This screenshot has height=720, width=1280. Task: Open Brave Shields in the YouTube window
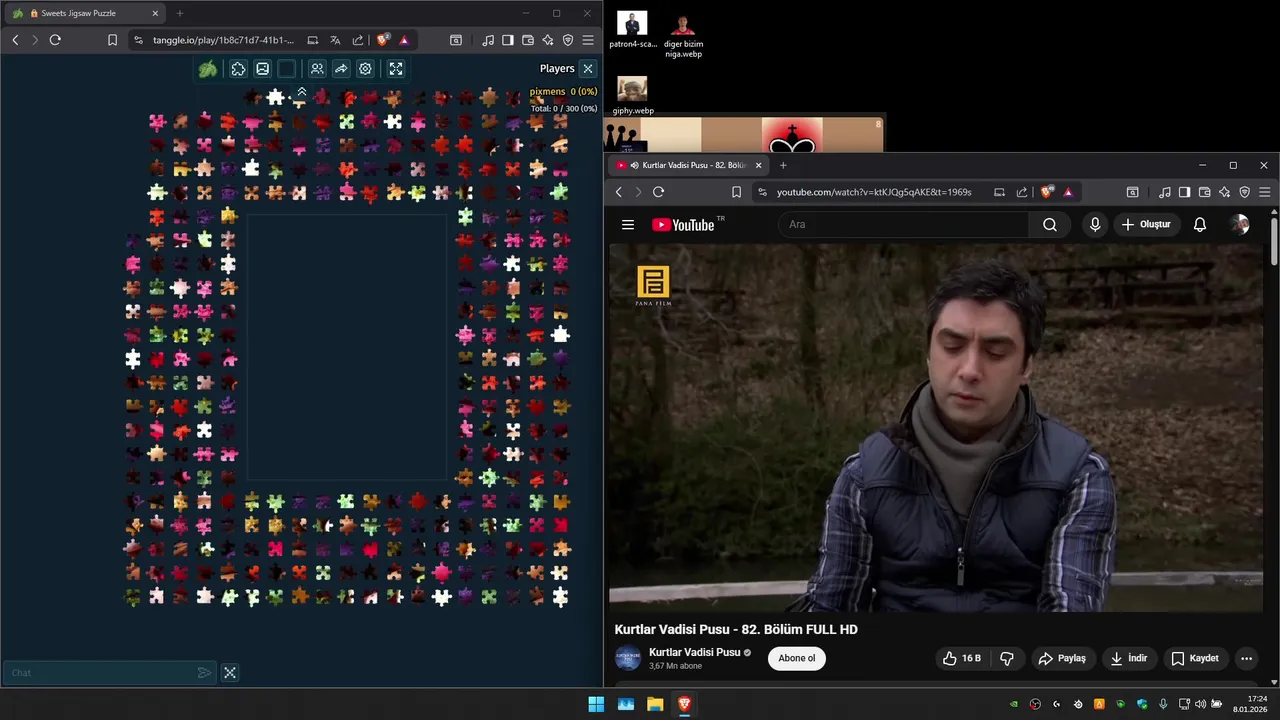pos(1047,192)
